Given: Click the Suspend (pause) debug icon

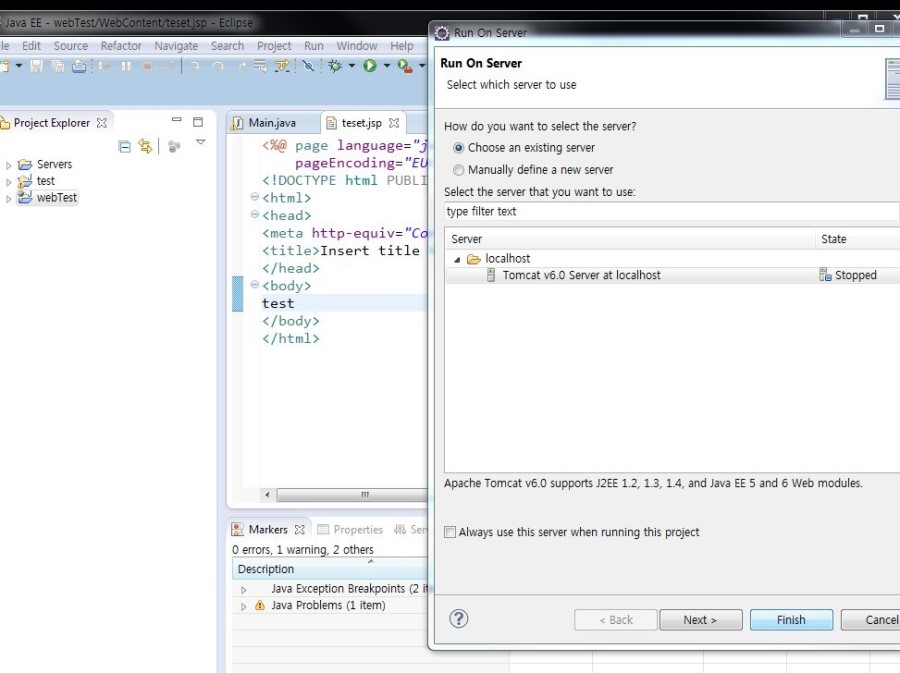Looking at the screenshot, I should pos(126,66).
